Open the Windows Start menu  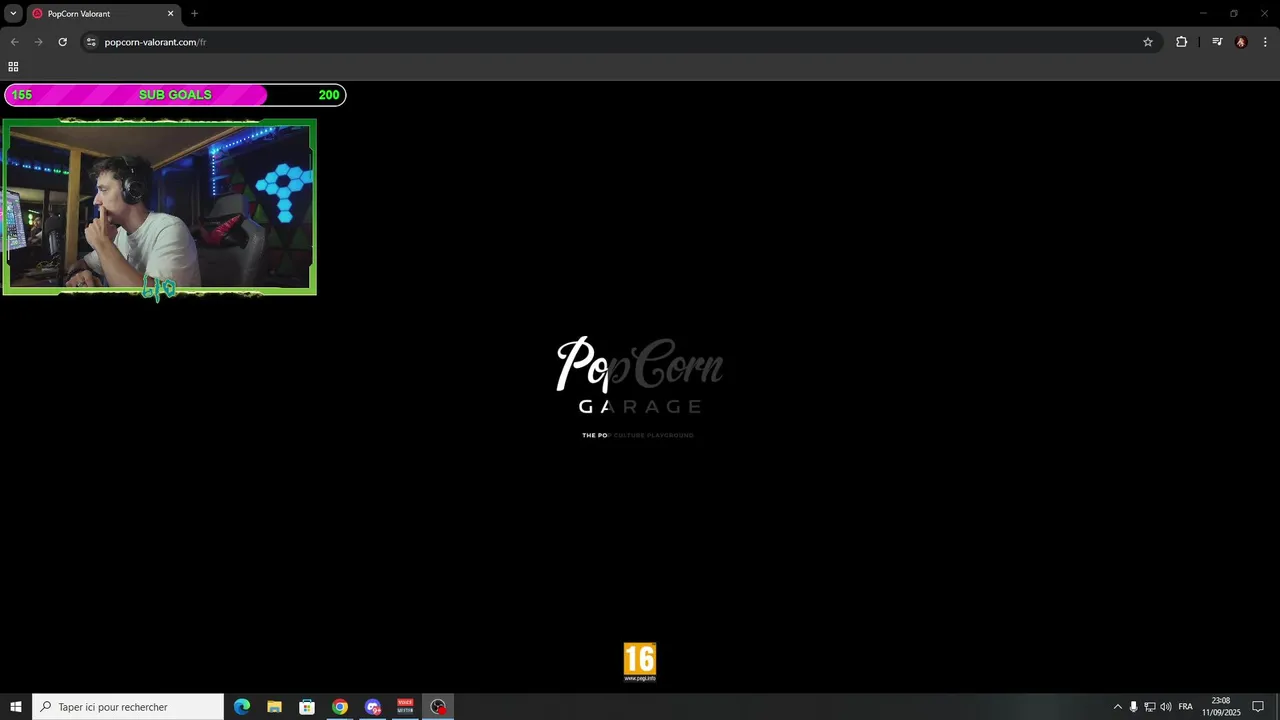coord(16,707)
